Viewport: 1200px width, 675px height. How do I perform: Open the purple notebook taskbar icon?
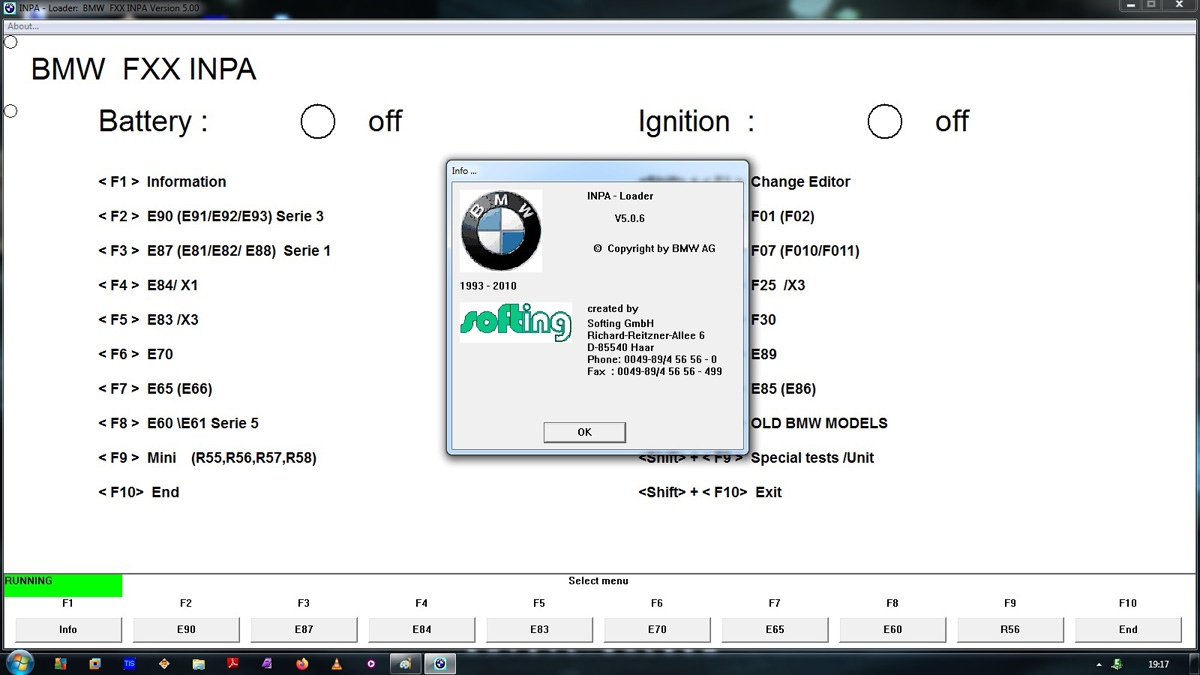click(267, 663)
